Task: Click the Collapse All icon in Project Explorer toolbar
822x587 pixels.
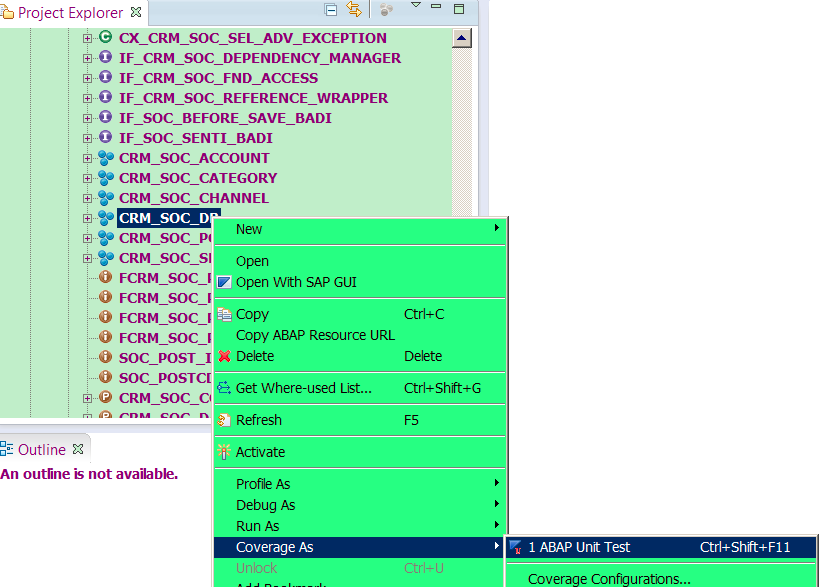Action: tap(331, 9)
